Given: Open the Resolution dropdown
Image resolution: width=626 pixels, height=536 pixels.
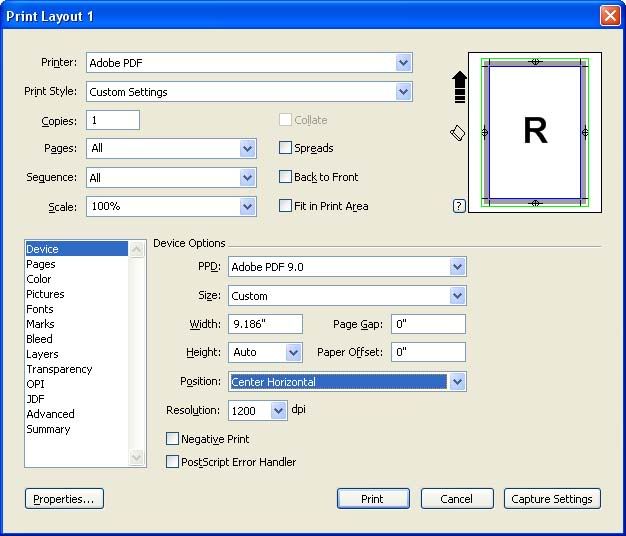Looking at the screenshot, I should 278,411.
